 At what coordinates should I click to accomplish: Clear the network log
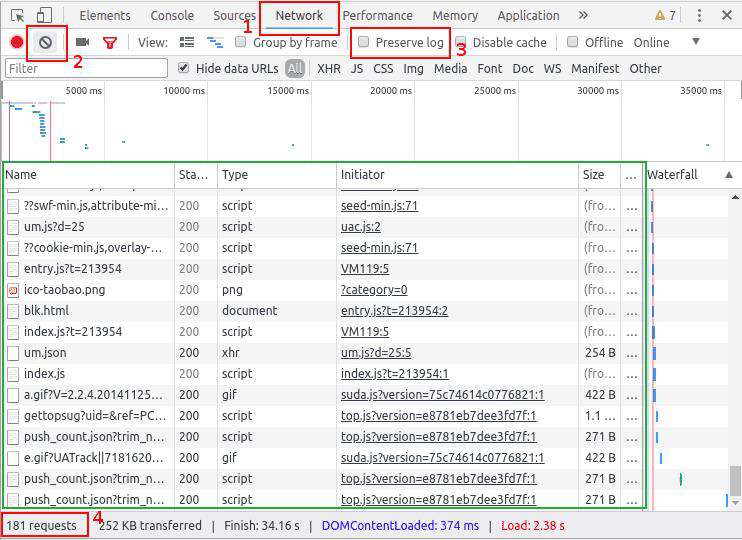45,43
